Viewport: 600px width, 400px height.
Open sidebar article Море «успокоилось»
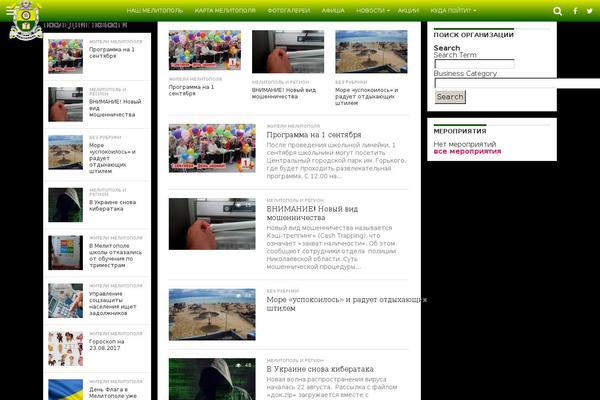[x=112, y=158]
